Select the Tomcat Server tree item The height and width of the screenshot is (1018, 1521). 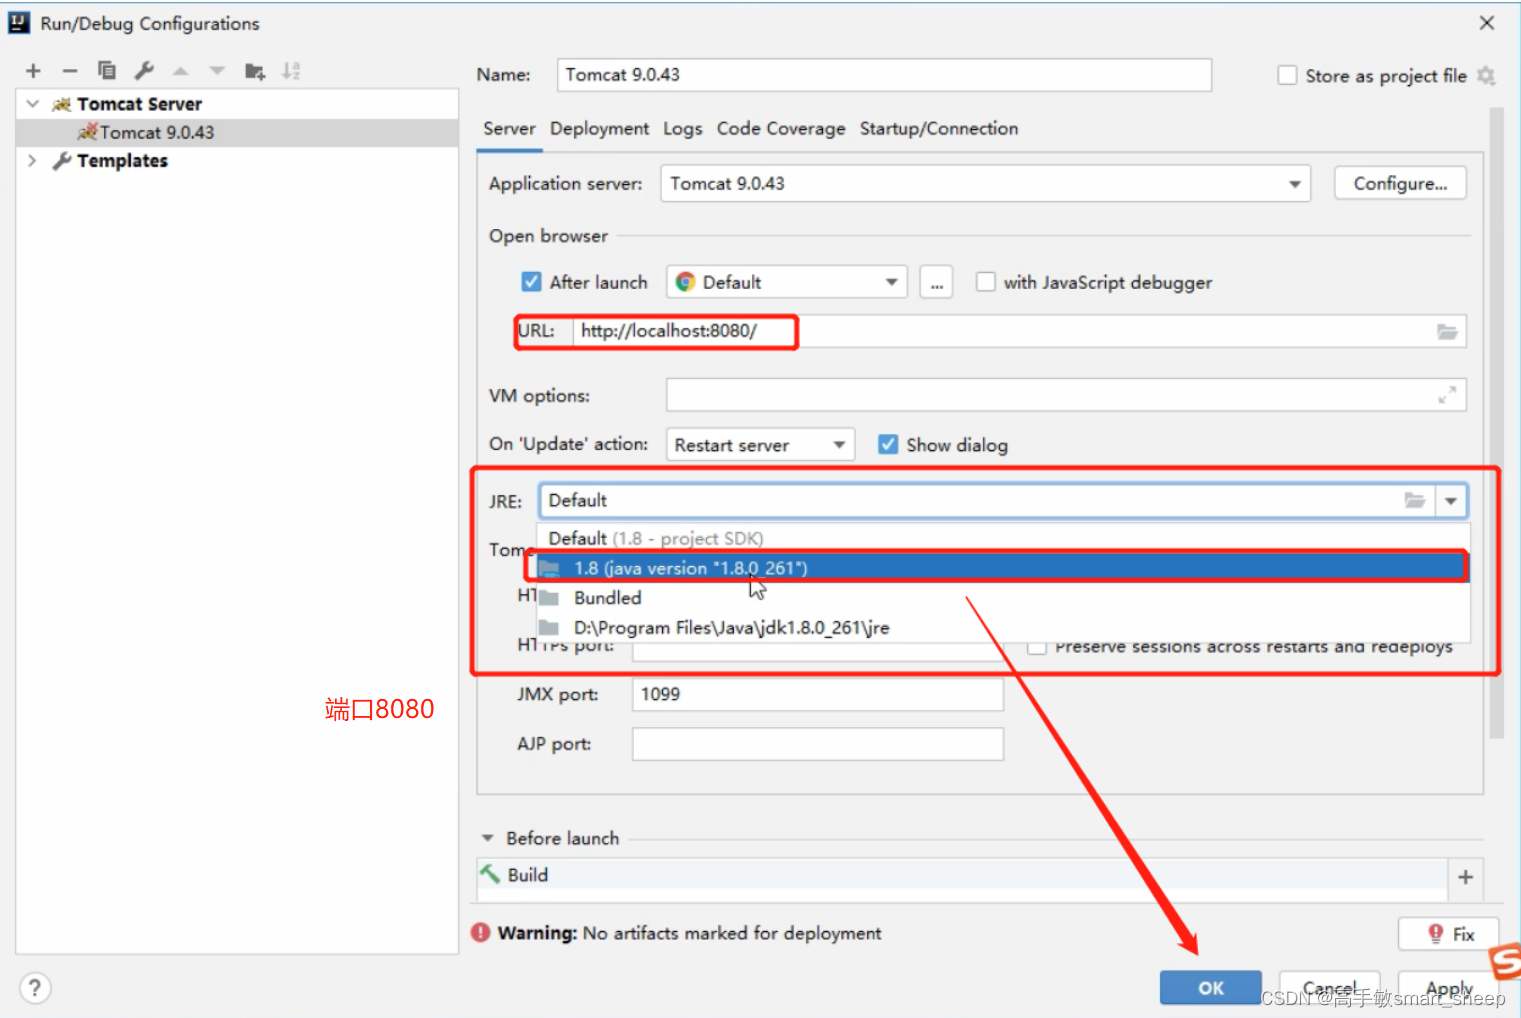pyautogui.click(x=139, y=104)
